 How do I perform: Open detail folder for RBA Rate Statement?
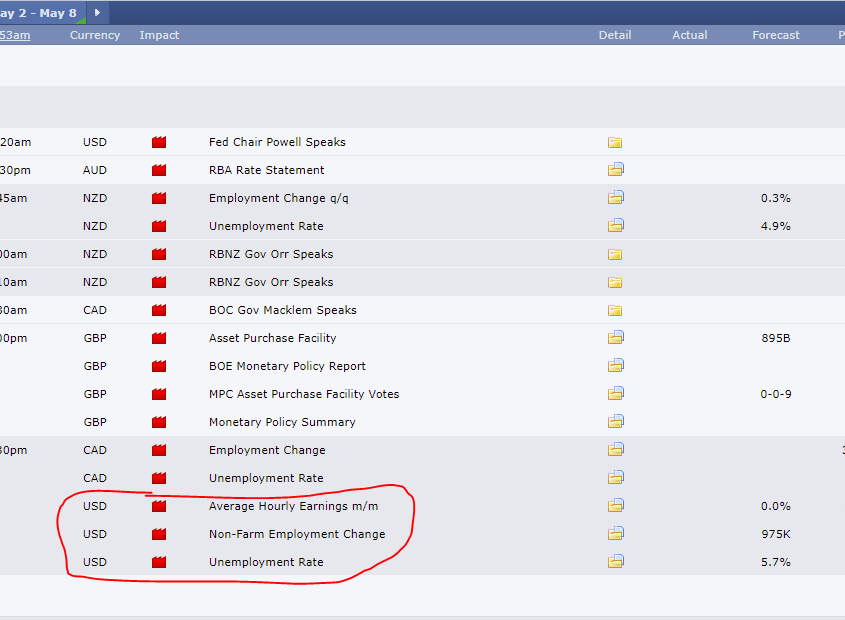click(615, 170)
